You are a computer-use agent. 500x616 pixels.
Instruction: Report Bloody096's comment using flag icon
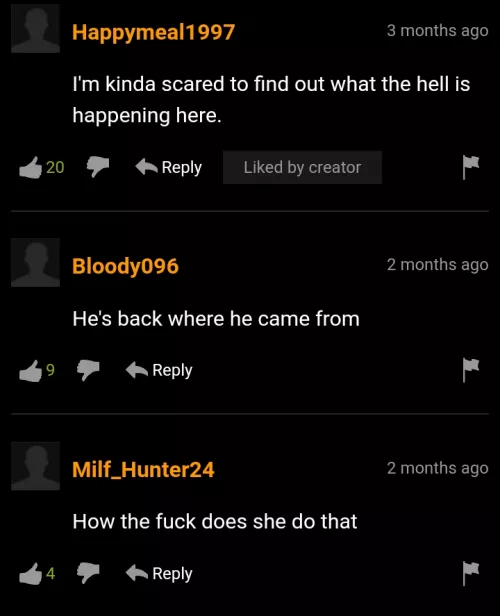pos(471,370)
